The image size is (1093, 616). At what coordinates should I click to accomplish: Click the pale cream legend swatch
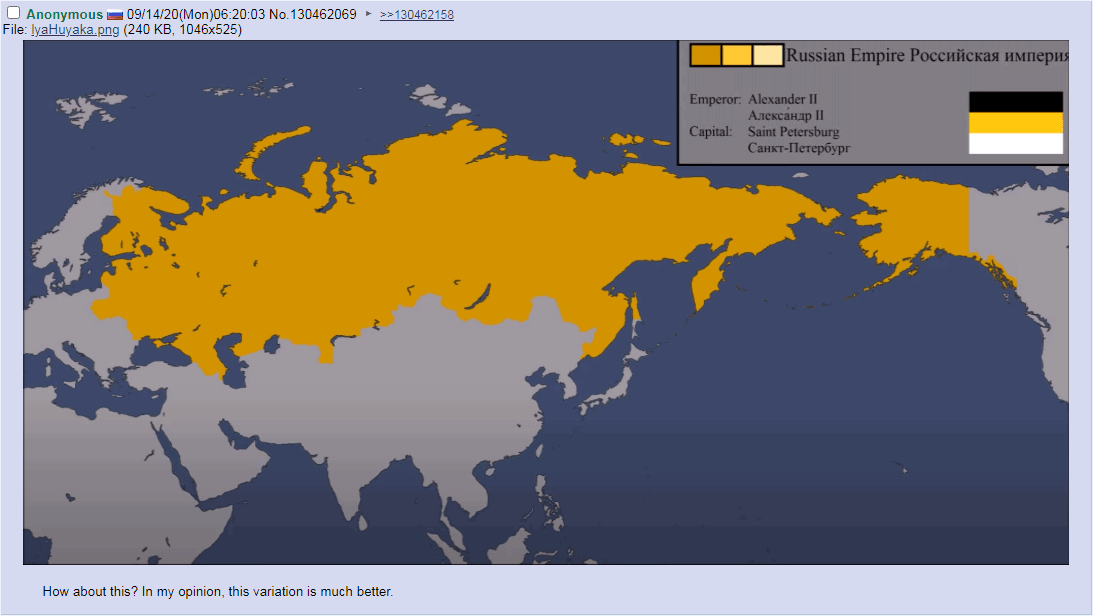point(767,55)
